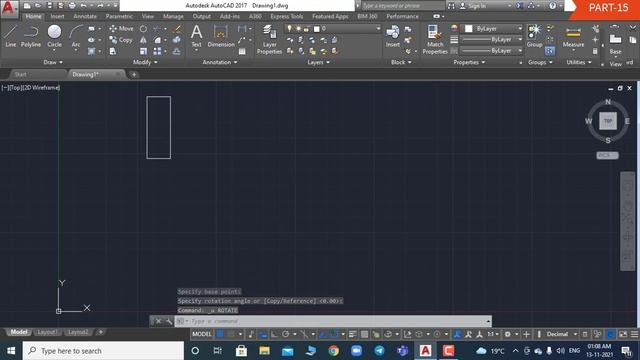Switch to the Parametric ribbon tab
The width and height of the screenshot is (640, 360).
pyautogui.click(x=119, y=16)
